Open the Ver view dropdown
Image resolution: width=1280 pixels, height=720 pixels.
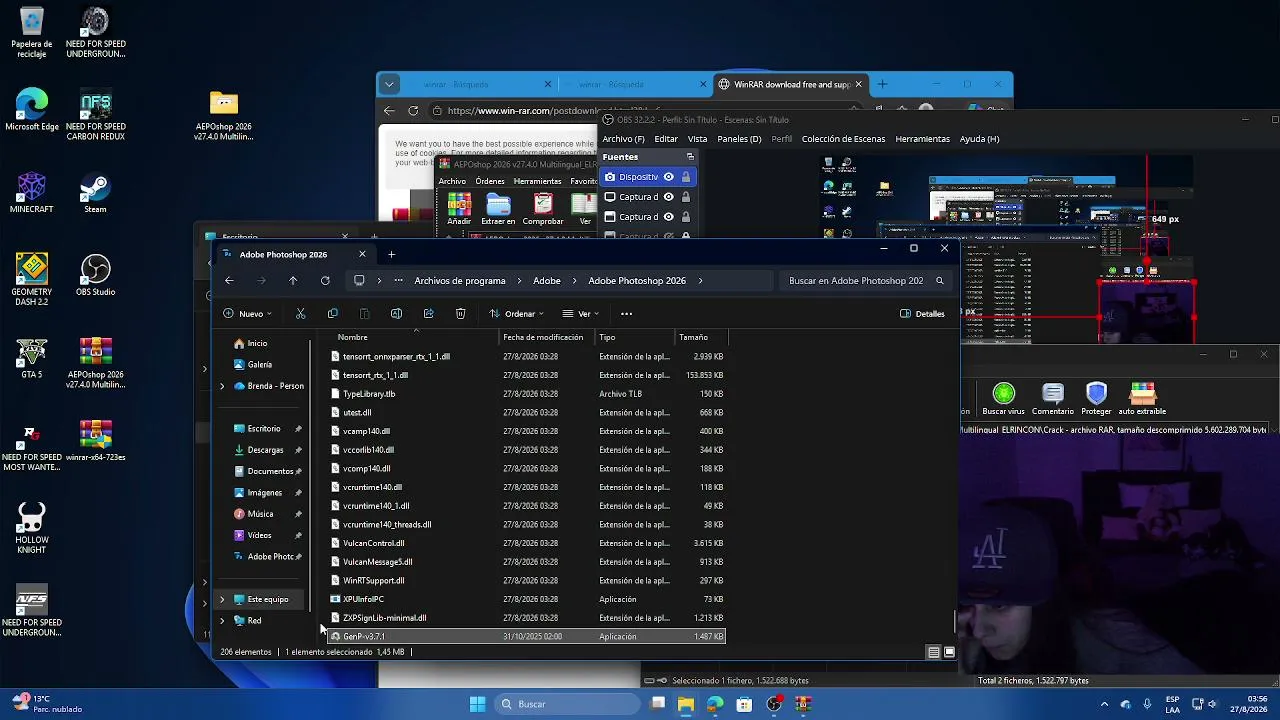581,314
